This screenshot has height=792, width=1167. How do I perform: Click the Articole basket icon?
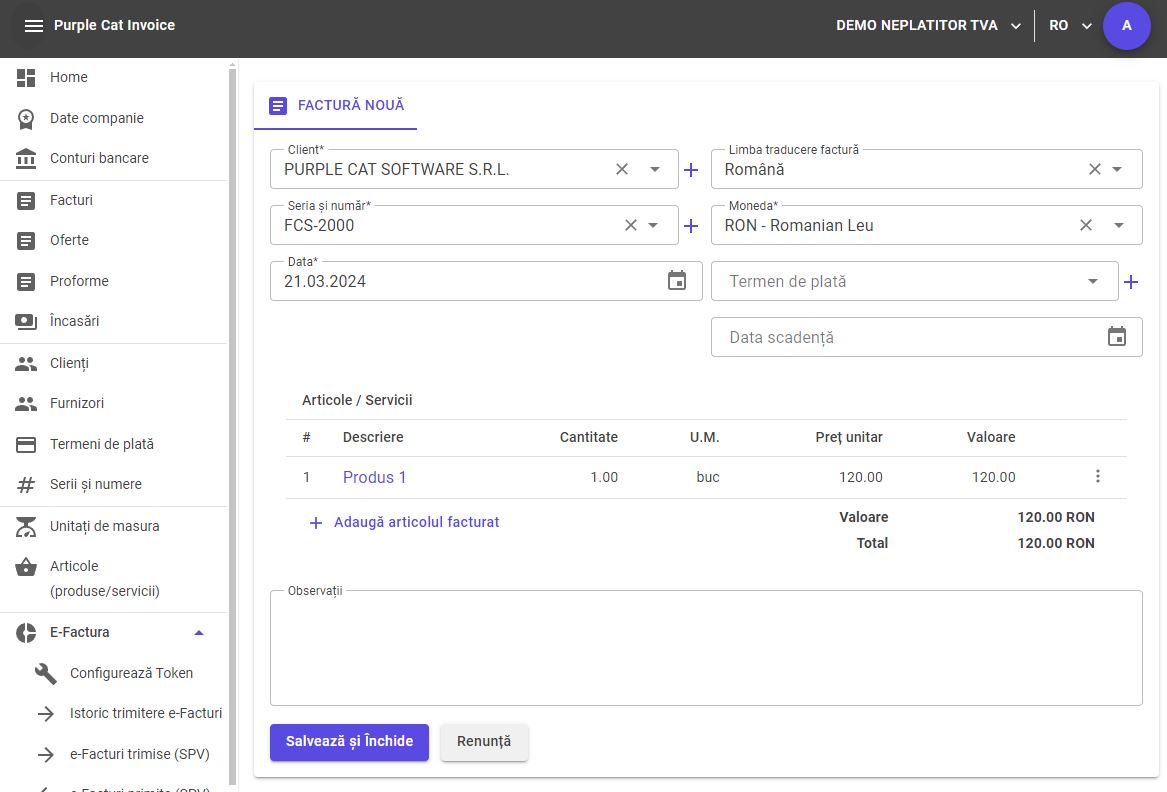coord(26,567)
